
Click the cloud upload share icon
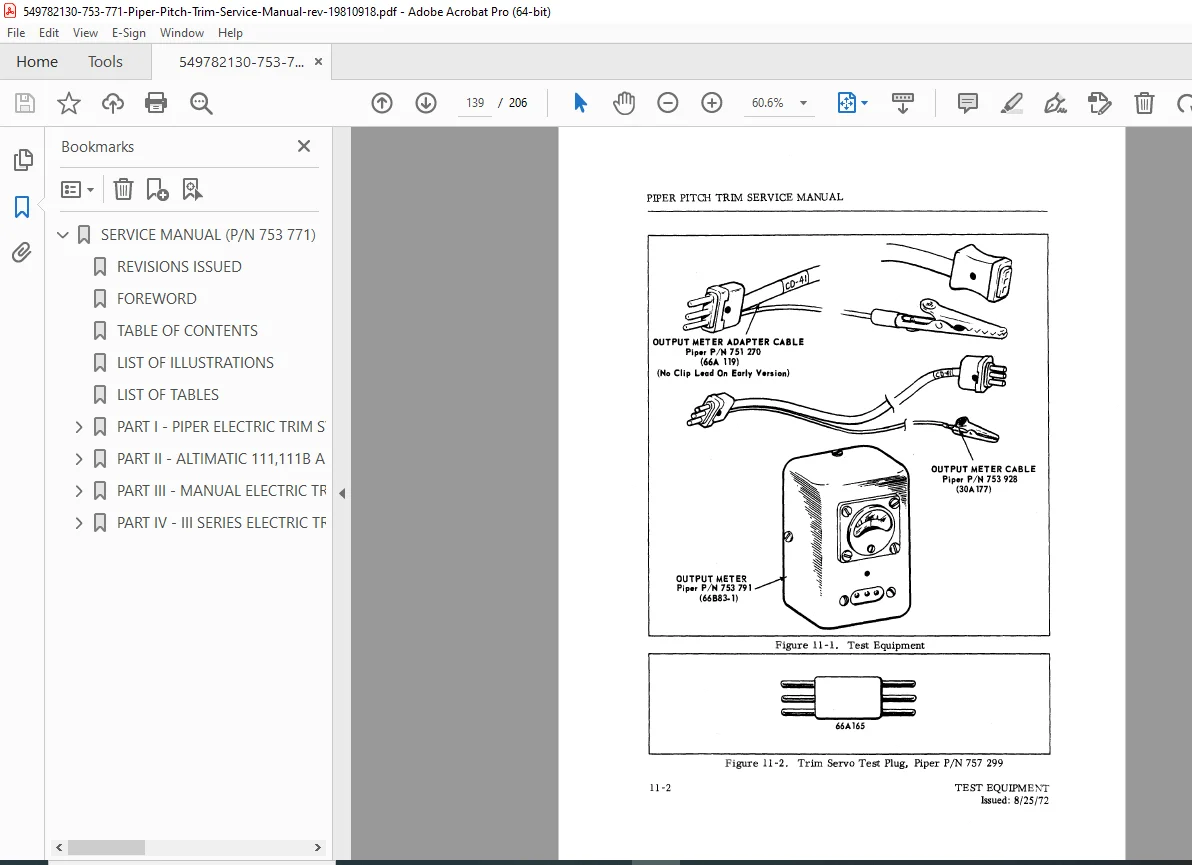click(113, 103)
